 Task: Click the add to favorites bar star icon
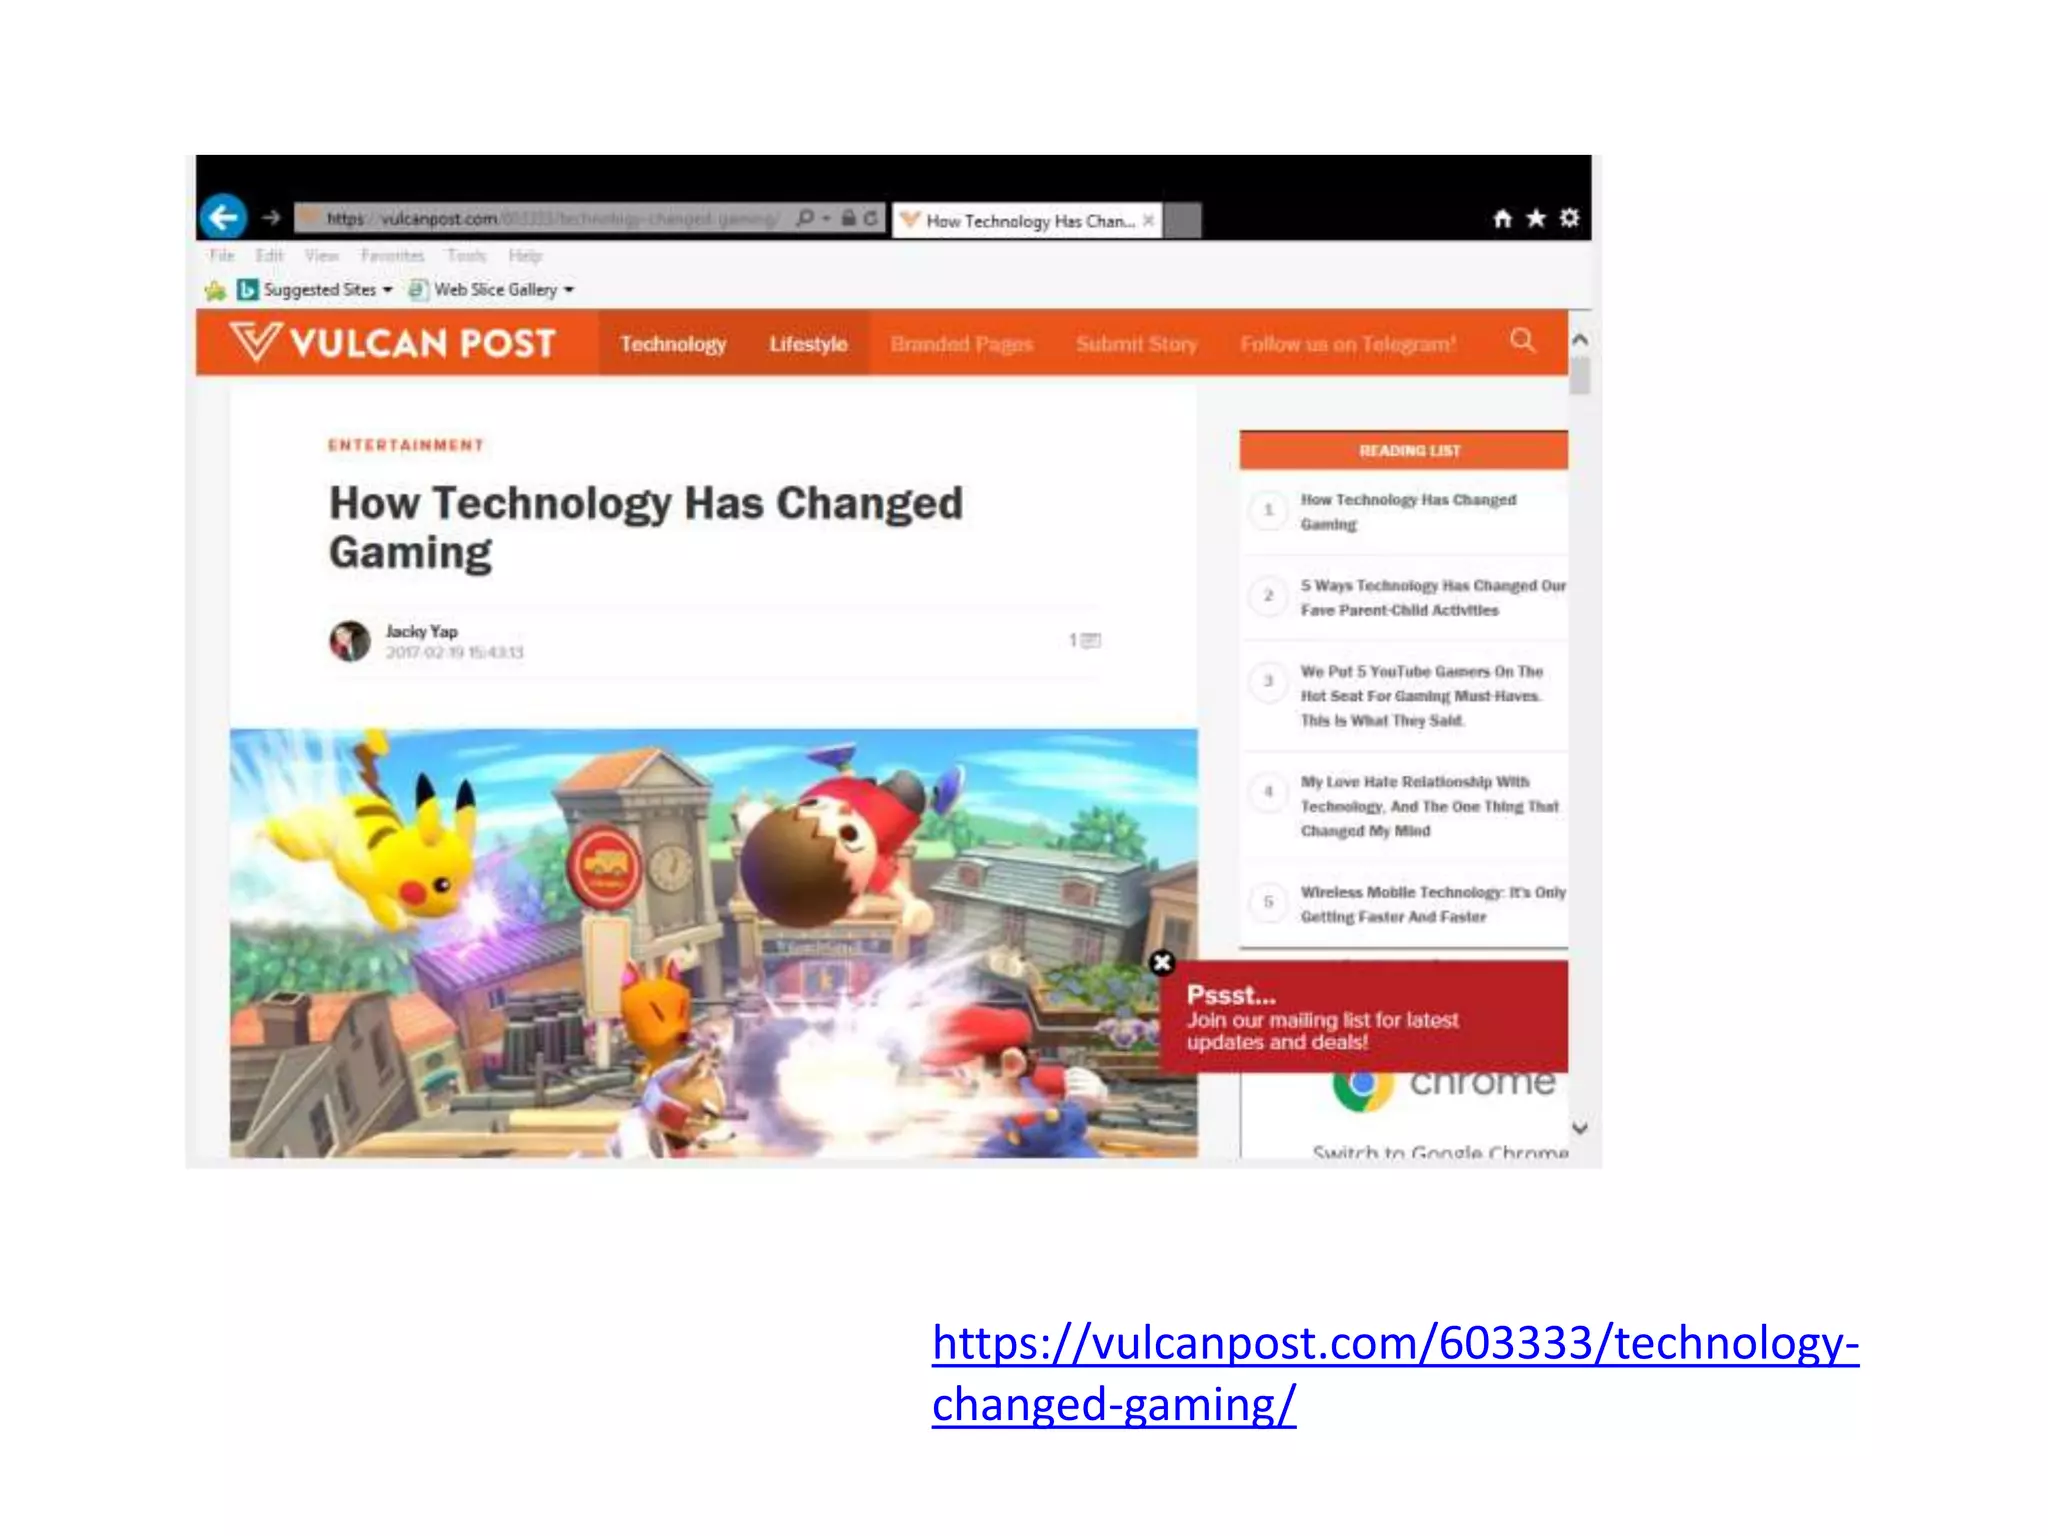pyautogui.click(x=215, y=290)
